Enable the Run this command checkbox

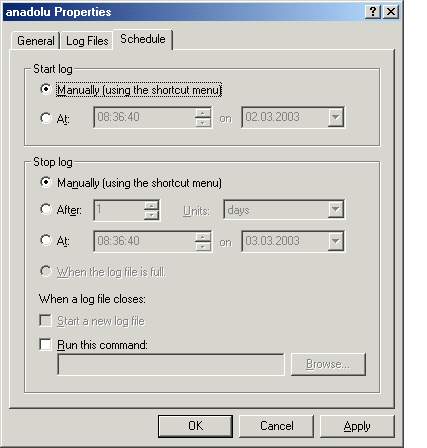(x=45, y=344)
